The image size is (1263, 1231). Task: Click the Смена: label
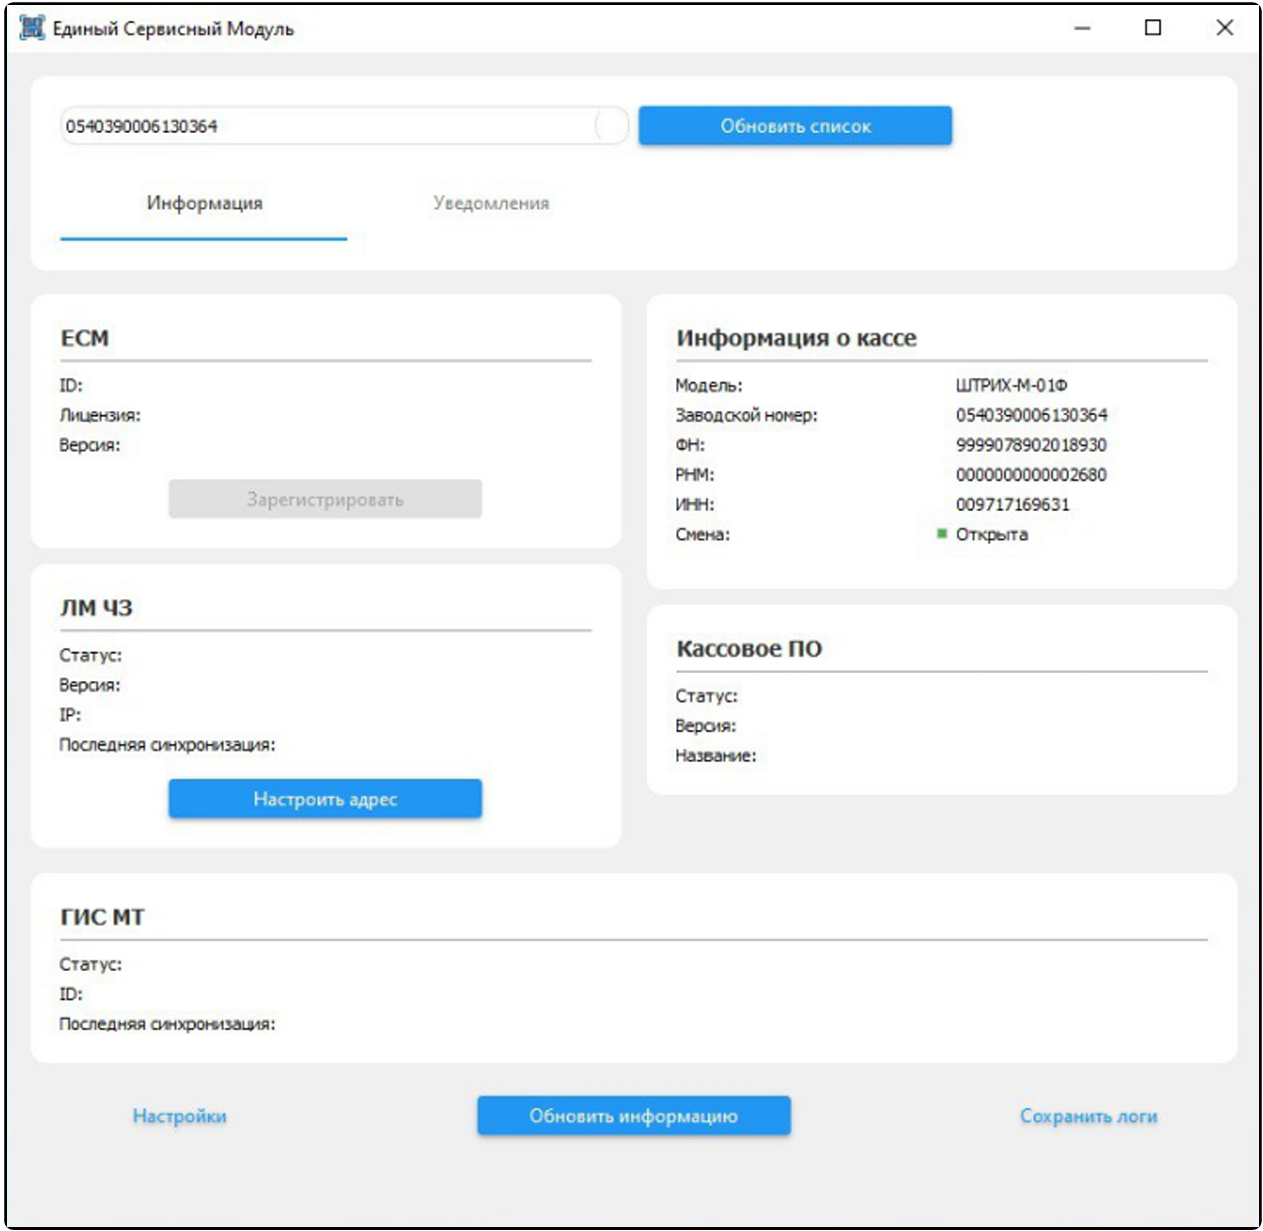(x=703, y=534)
